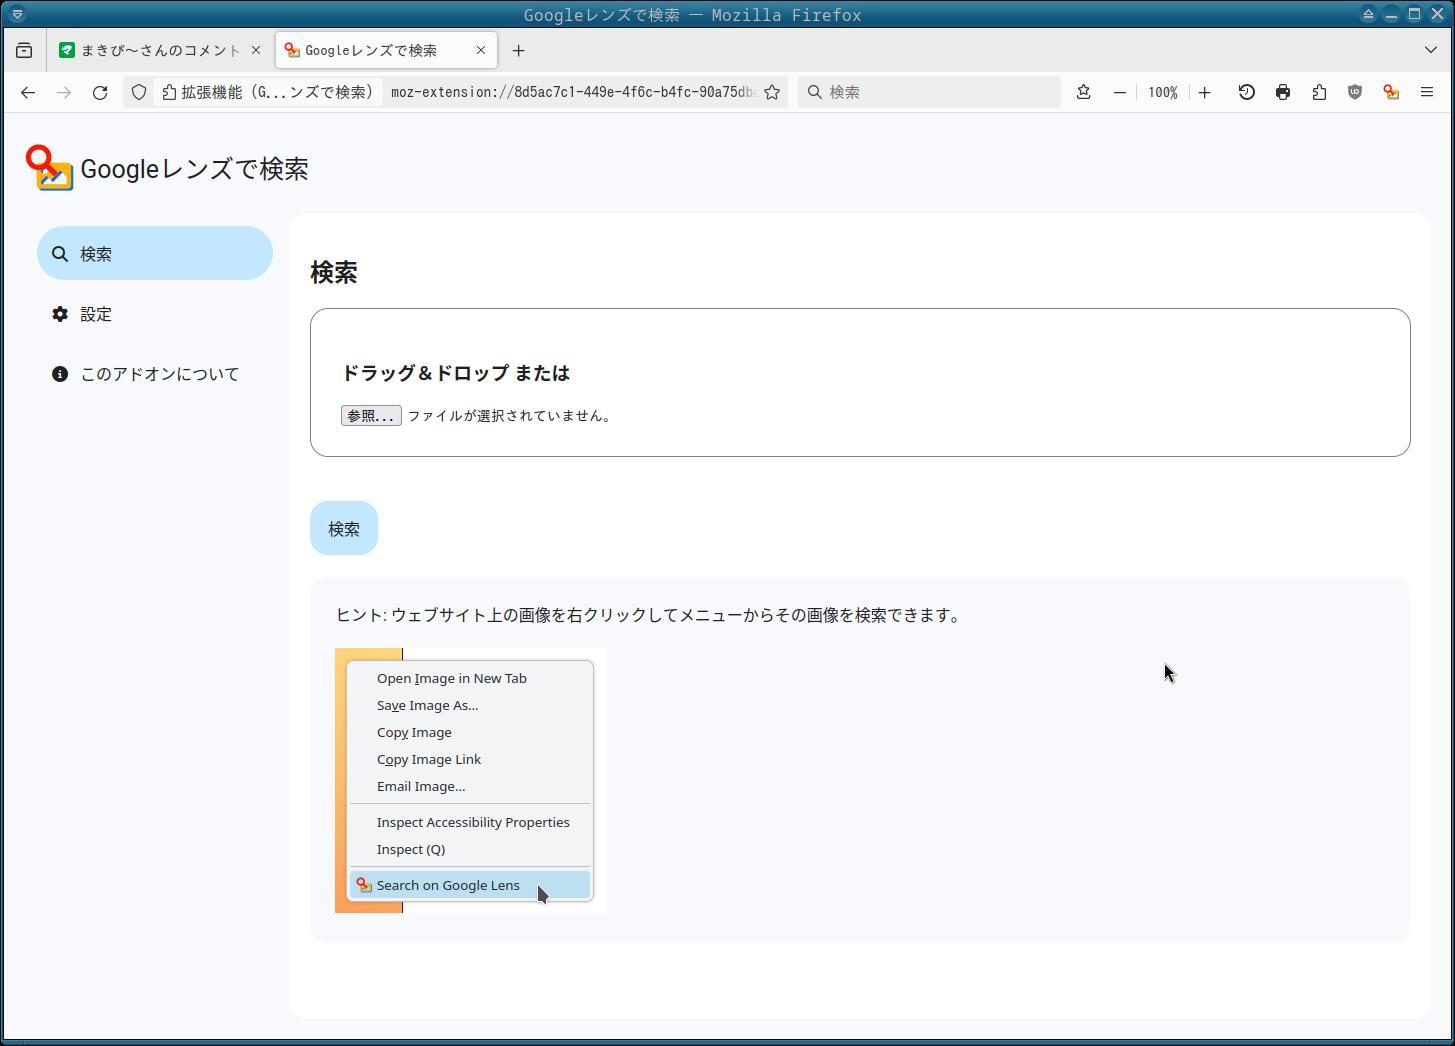This screenshot has height=1046, width=1455.
Task: Open the Firefox View recent browsing button
Action: point(24,50)
